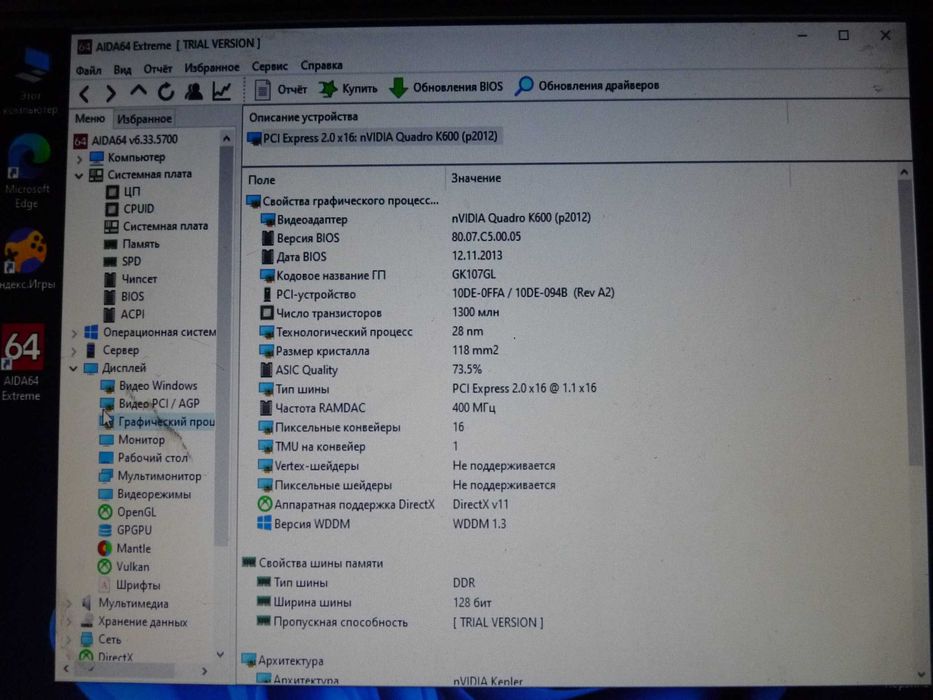
Task: Open Microsoft Edge desktop shortcut
Action: 27,172
